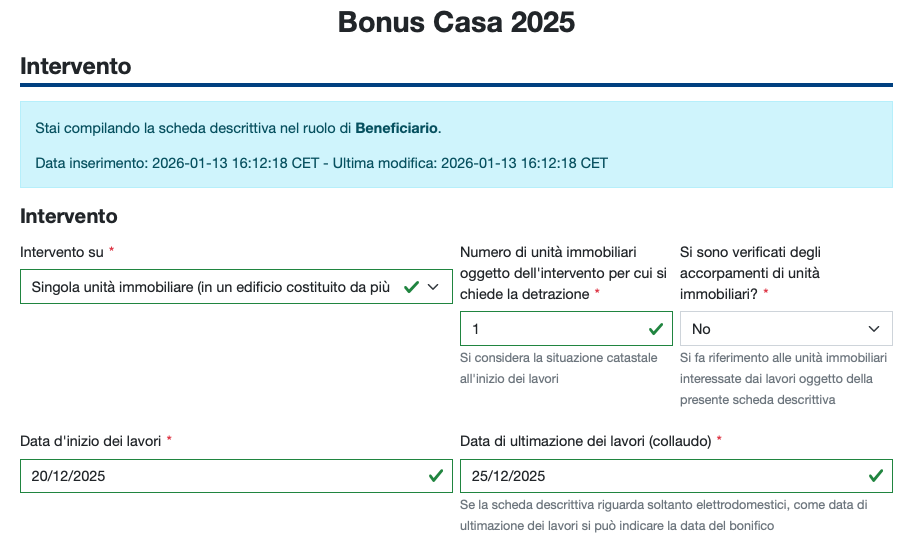The height and width of the screenshot is (539, 897).
Task: Open the accorpamenti dropdown chevron showing No
Action: [875, 329]
